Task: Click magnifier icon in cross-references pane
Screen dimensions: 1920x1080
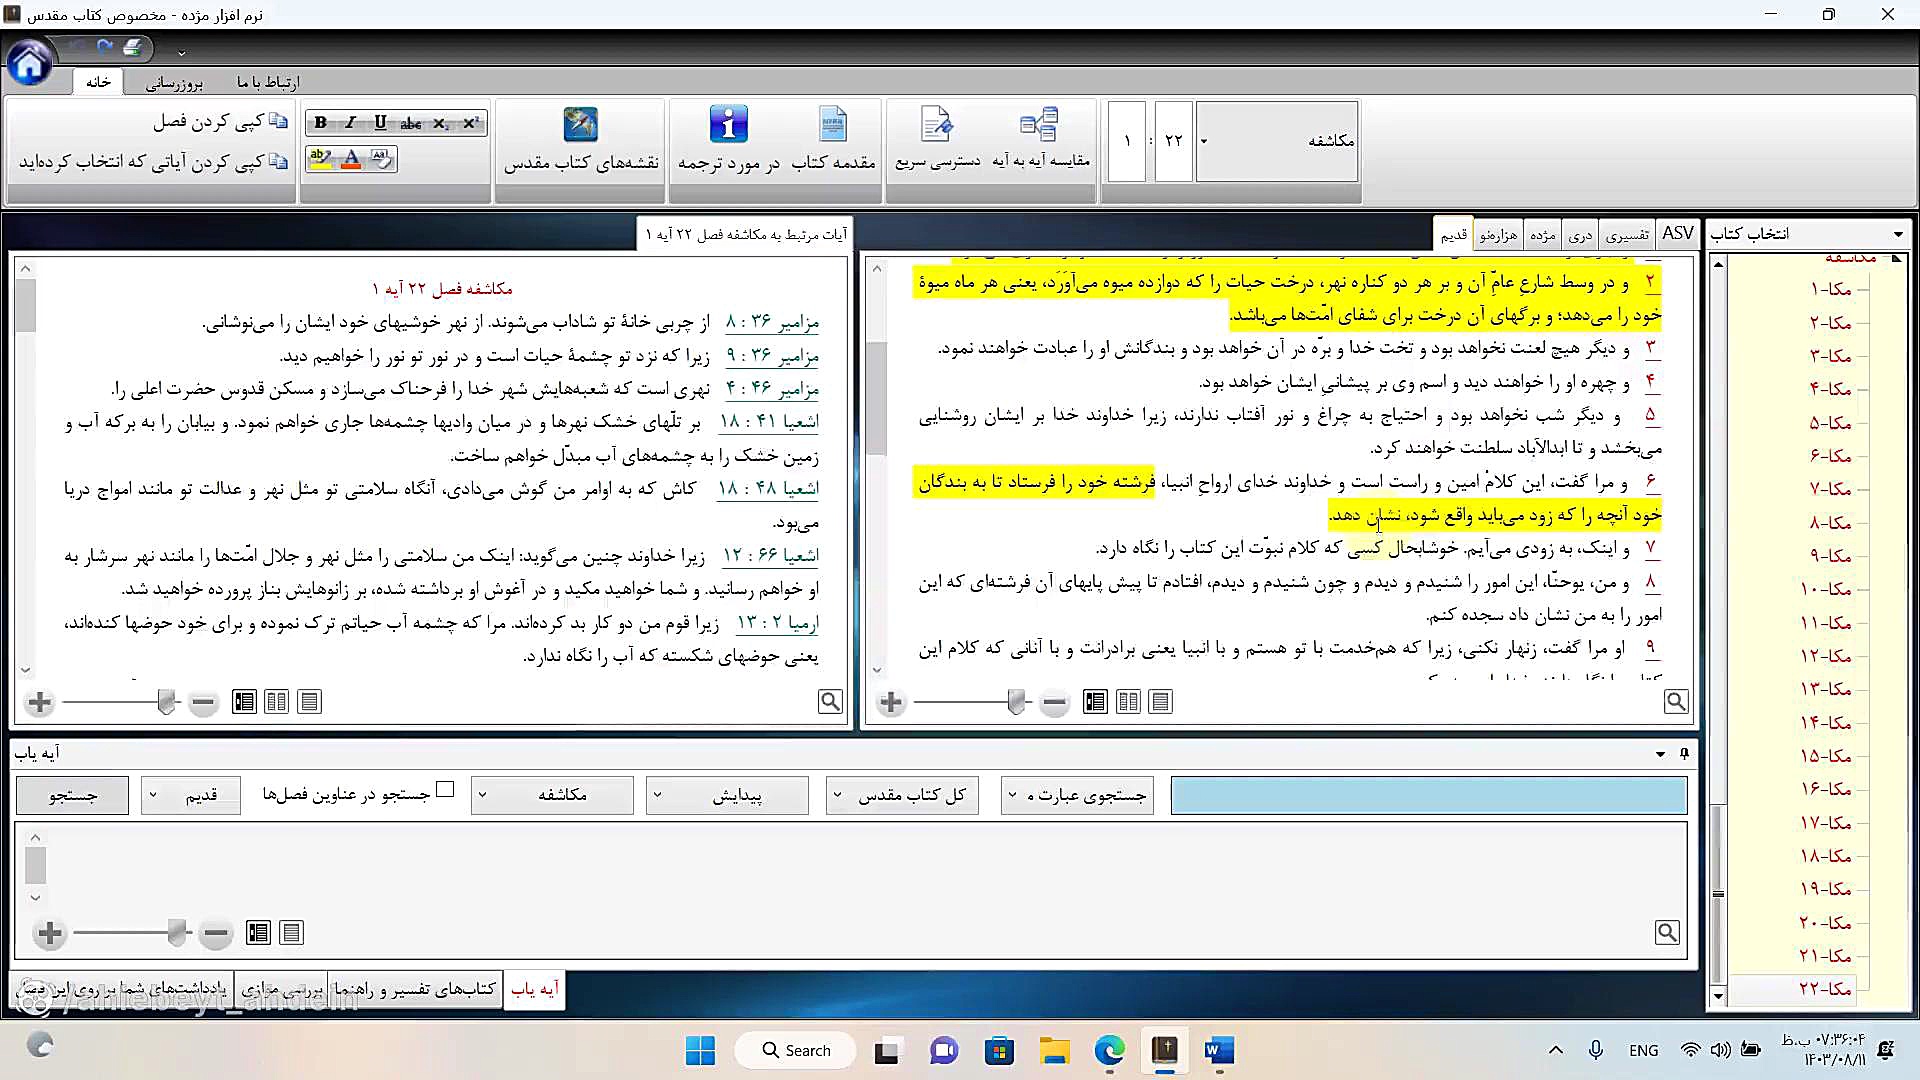Action: point(830,702)
